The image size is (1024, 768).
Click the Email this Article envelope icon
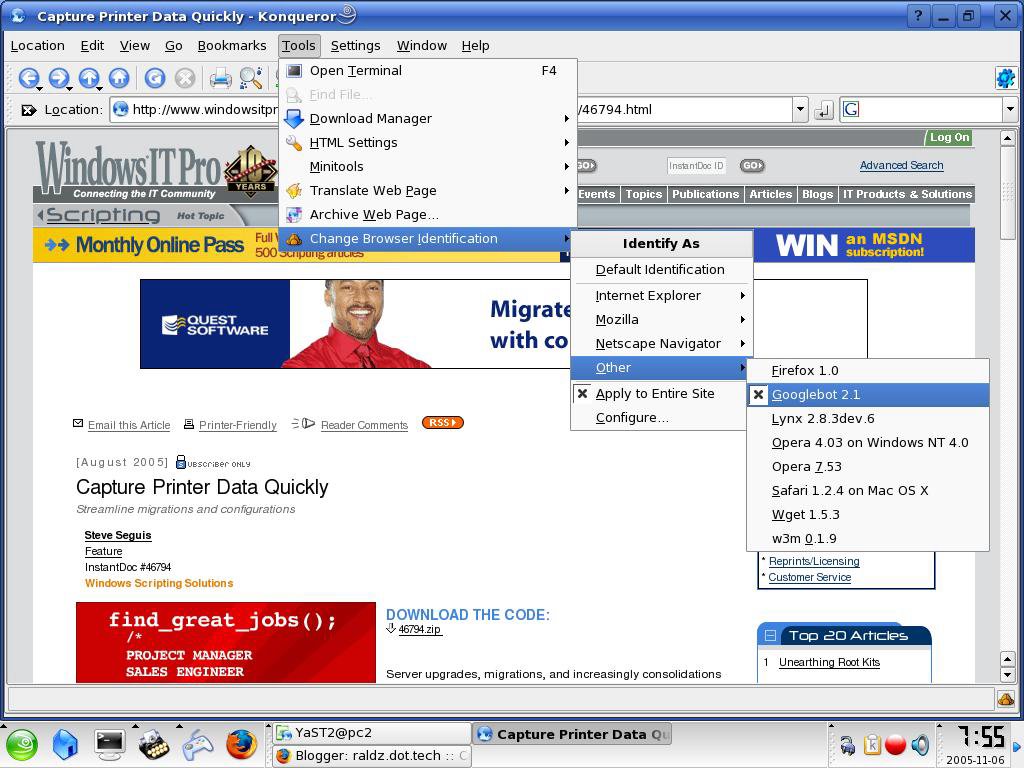click(78, 424)
